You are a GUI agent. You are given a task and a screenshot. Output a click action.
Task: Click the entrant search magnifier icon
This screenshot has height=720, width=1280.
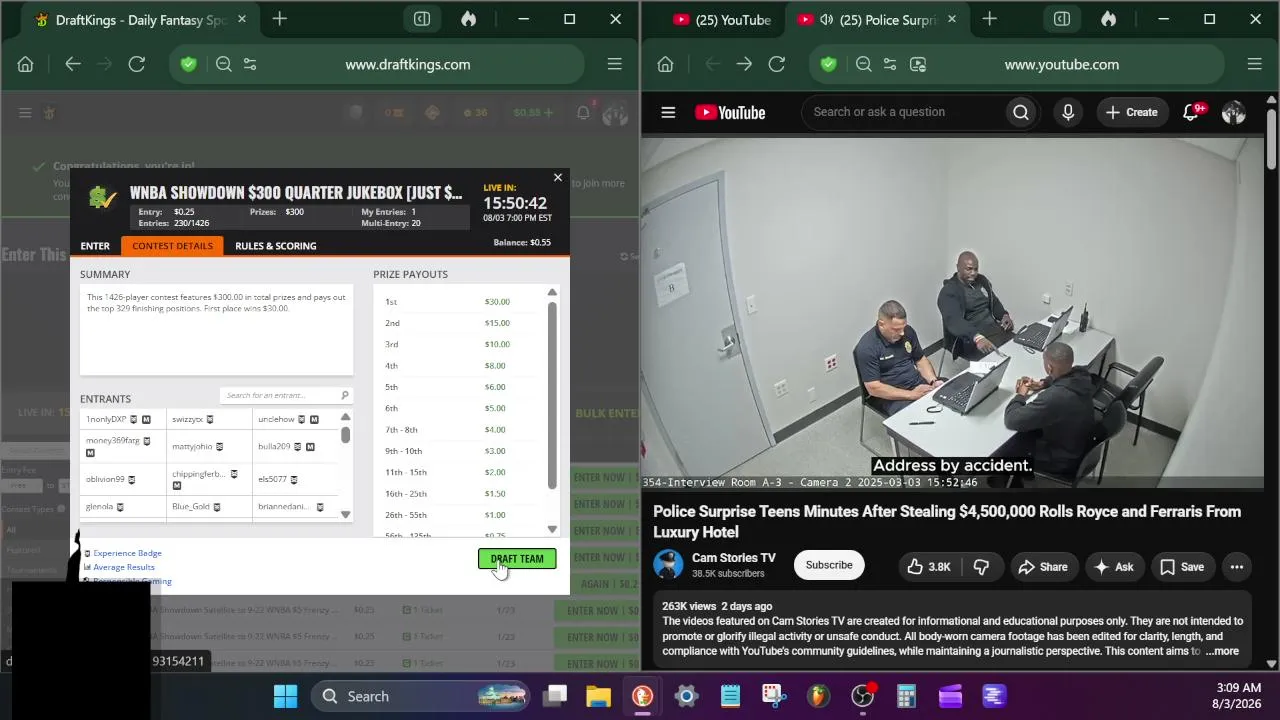tap(345, 395)
